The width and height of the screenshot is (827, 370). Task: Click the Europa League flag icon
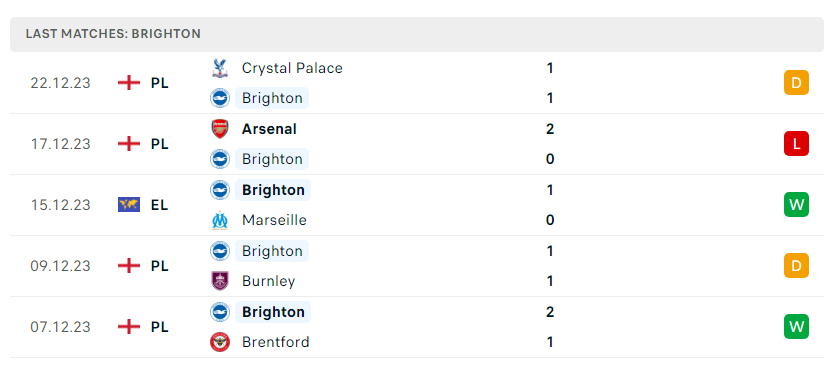pyautogui.click(x=129, y=205)
